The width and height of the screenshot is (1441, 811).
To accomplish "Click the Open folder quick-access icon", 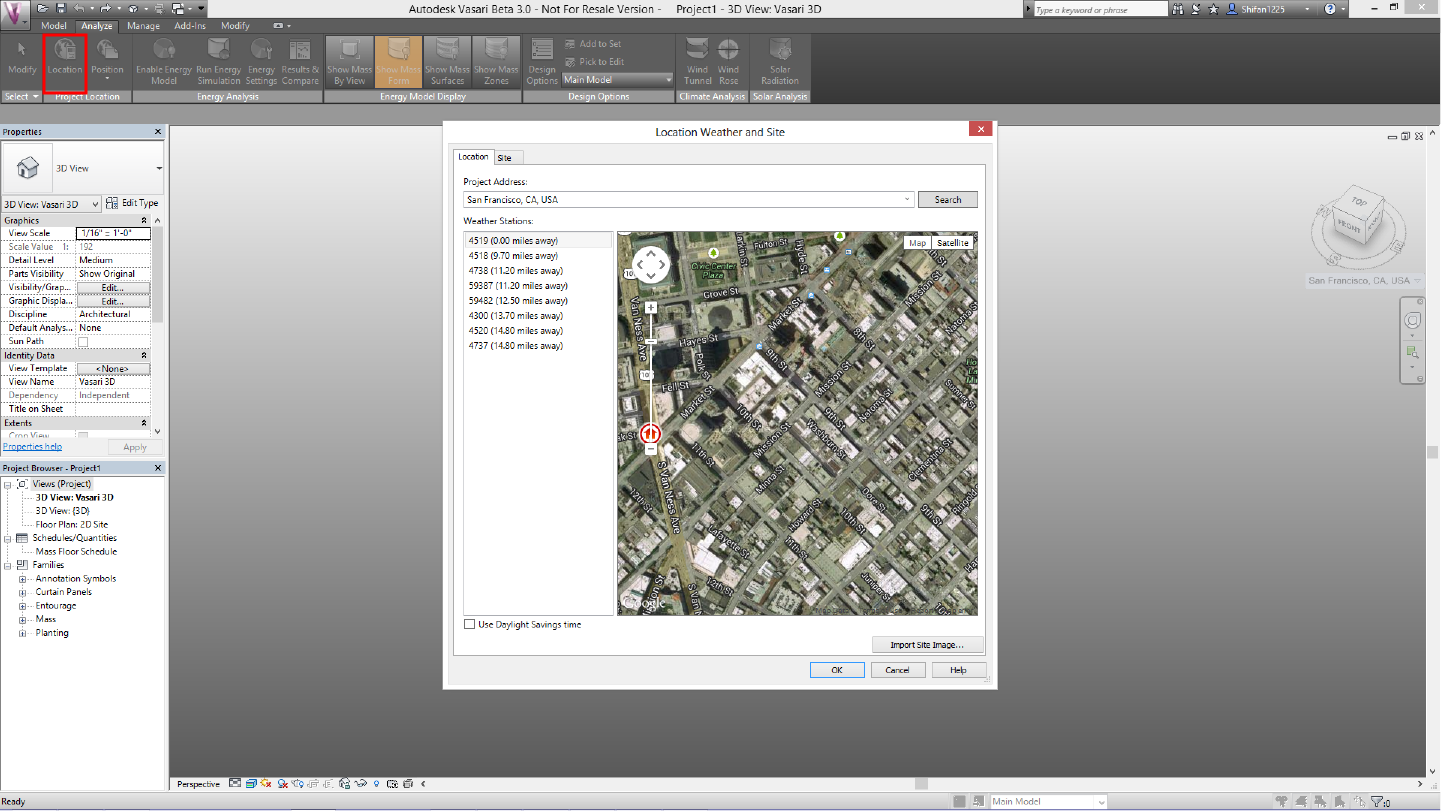I will pyautogui.click(x=45, y=8).
